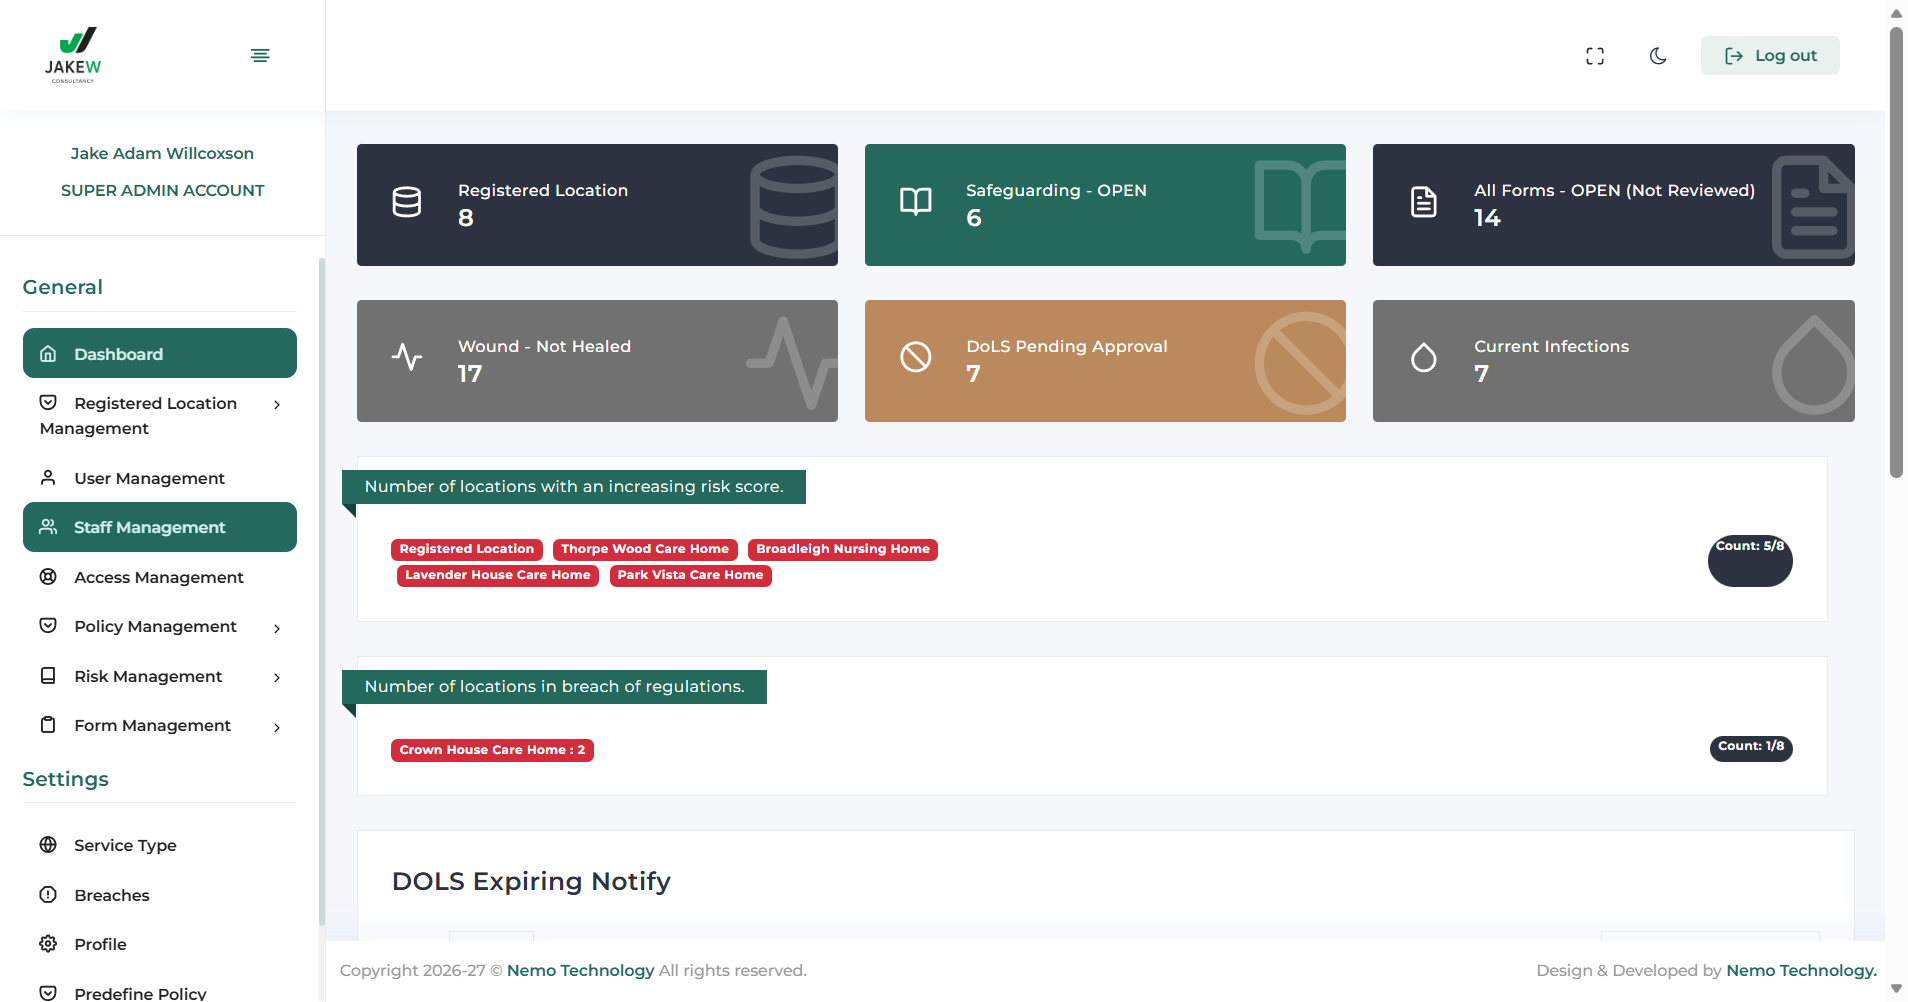The height and width of the screenshot is (1002, 1908).
Task: Toggle dark mode with moon icon
Action: [1658, 56]
